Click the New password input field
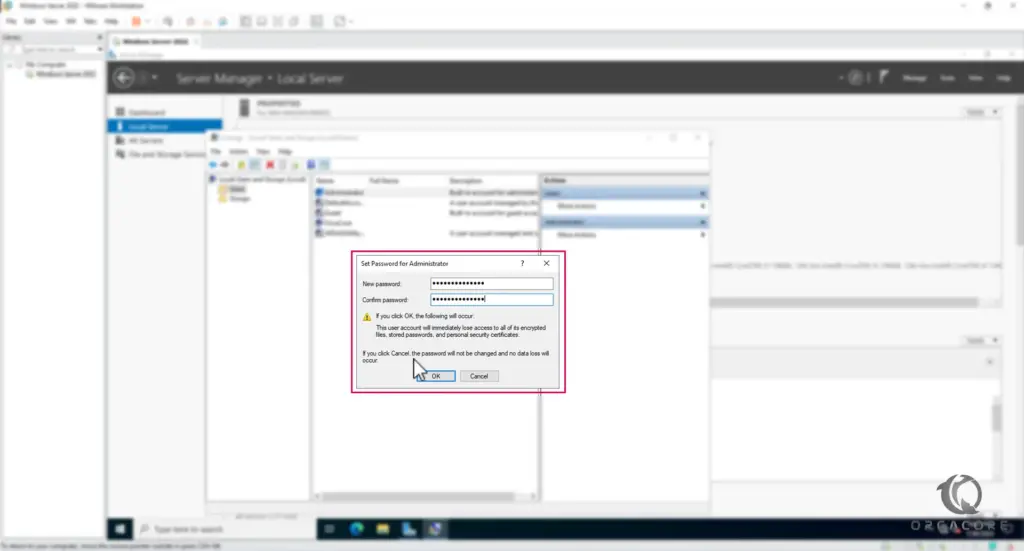 click(x=491, y=284)
